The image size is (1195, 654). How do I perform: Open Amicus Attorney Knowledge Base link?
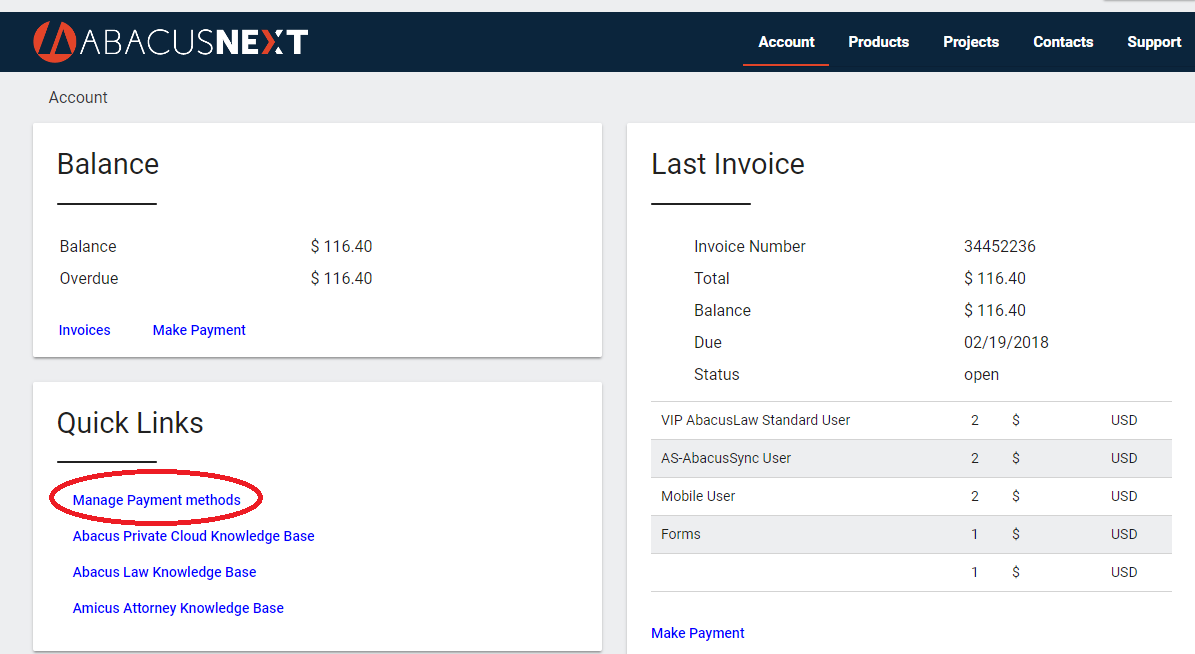[x=178, y=608]
